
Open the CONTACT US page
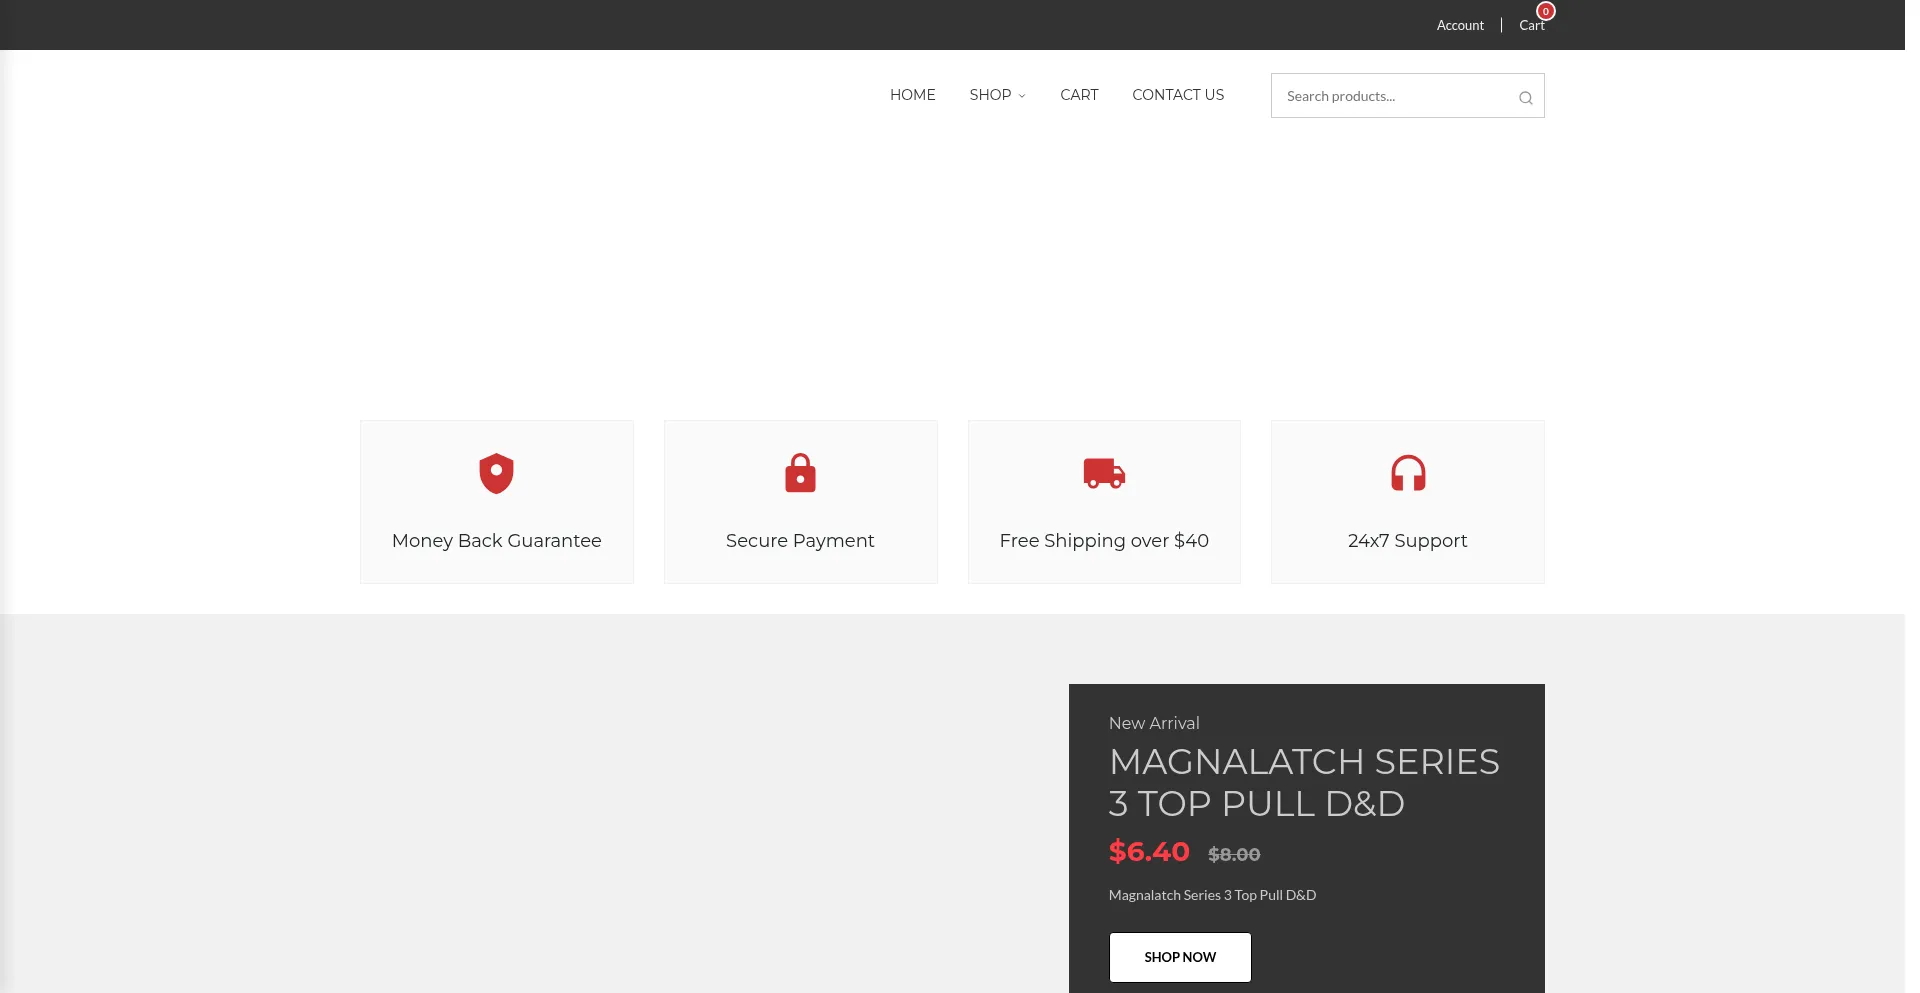1178,95
